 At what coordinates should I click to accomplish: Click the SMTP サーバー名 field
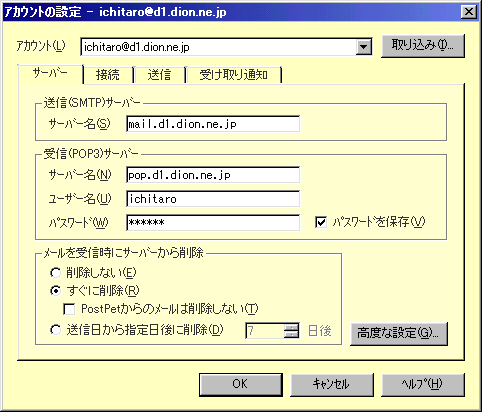[x=213, y=124]
